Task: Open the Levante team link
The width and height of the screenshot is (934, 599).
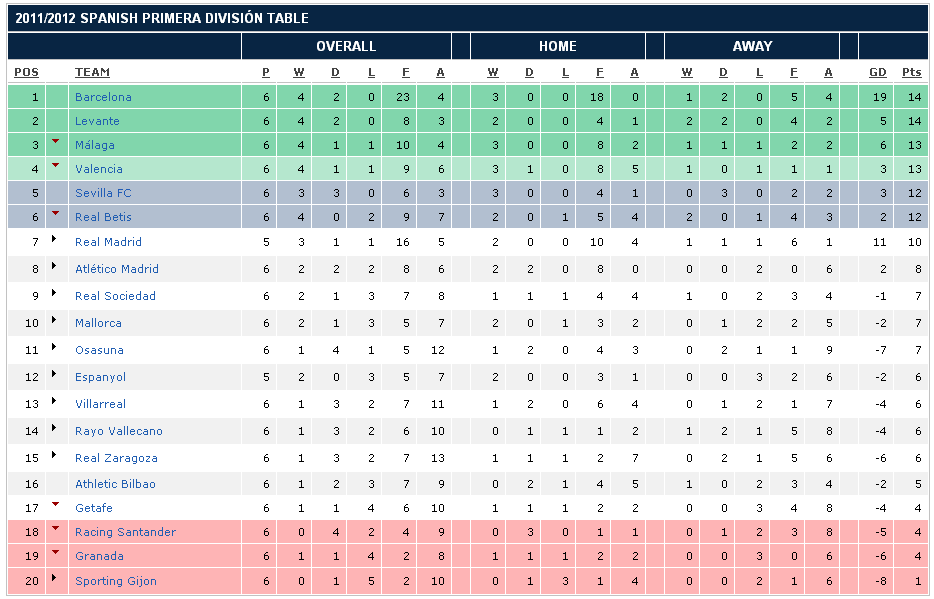Action: pos(97,121)
